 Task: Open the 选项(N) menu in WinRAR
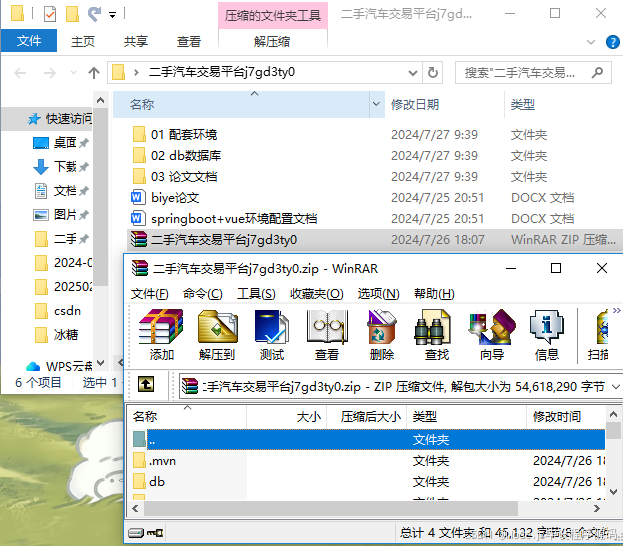[378, 294]
